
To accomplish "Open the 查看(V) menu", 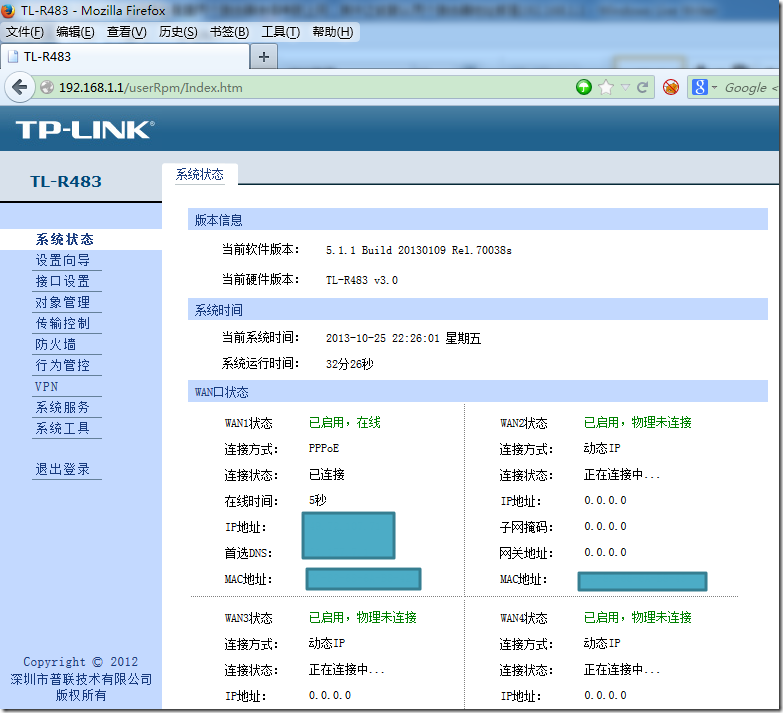I will pyautogui.click(x=126, y=32).
